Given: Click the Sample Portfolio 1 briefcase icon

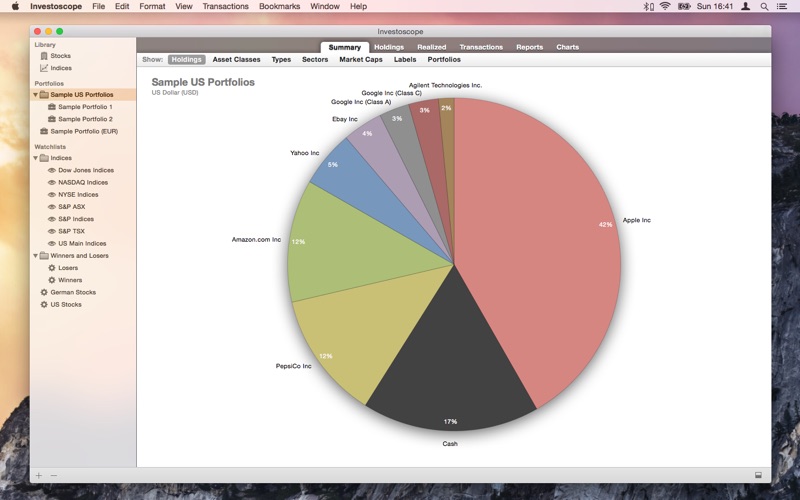Looking at the screenshot, I should (x=52, y=107).
